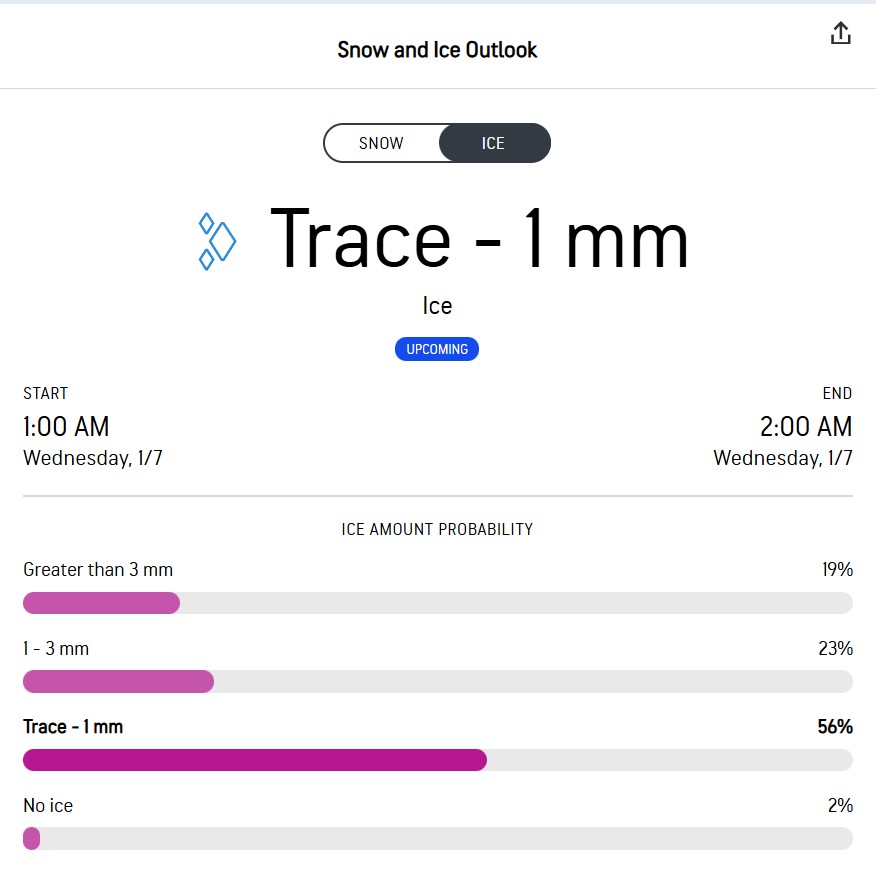Click the Greater than 3 mm label
This screenshot has height=878, width=876.
[x=98, y=569]
